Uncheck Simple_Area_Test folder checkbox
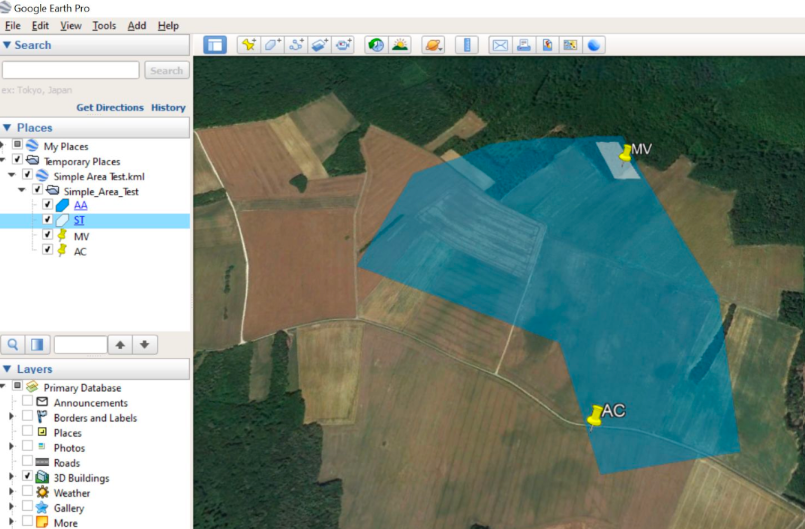The height and width of the screenshot is (529, 805). pyautogui.click(x=37, y=190)
